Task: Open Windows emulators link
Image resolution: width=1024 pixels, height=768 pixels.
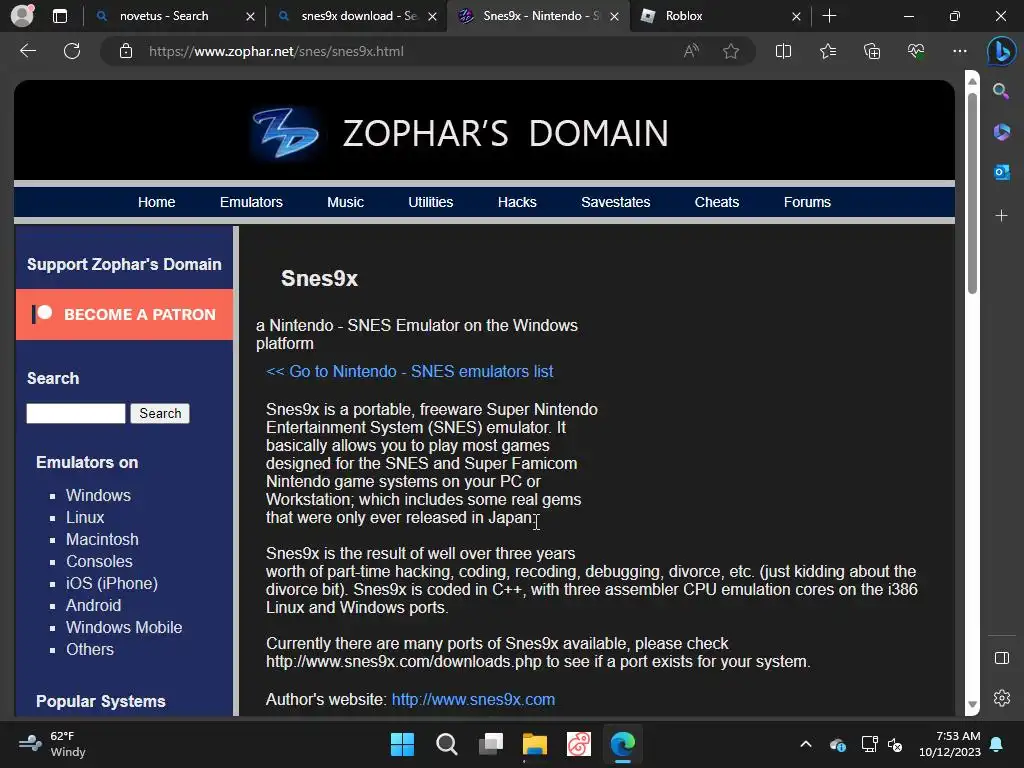Action: point(98,496)
